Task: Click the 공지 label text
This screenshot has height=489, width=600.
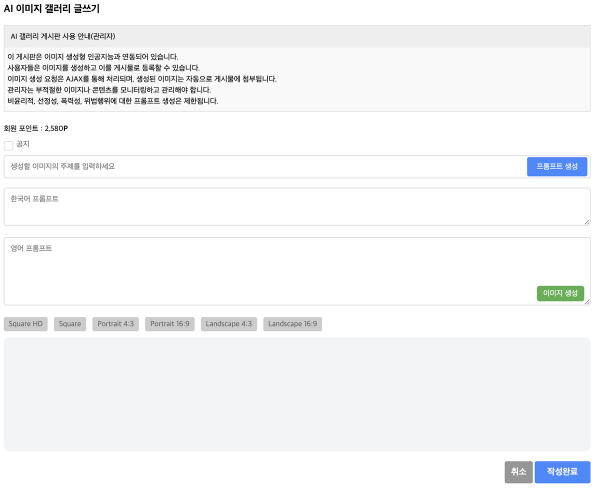Action: pos(23,145)
